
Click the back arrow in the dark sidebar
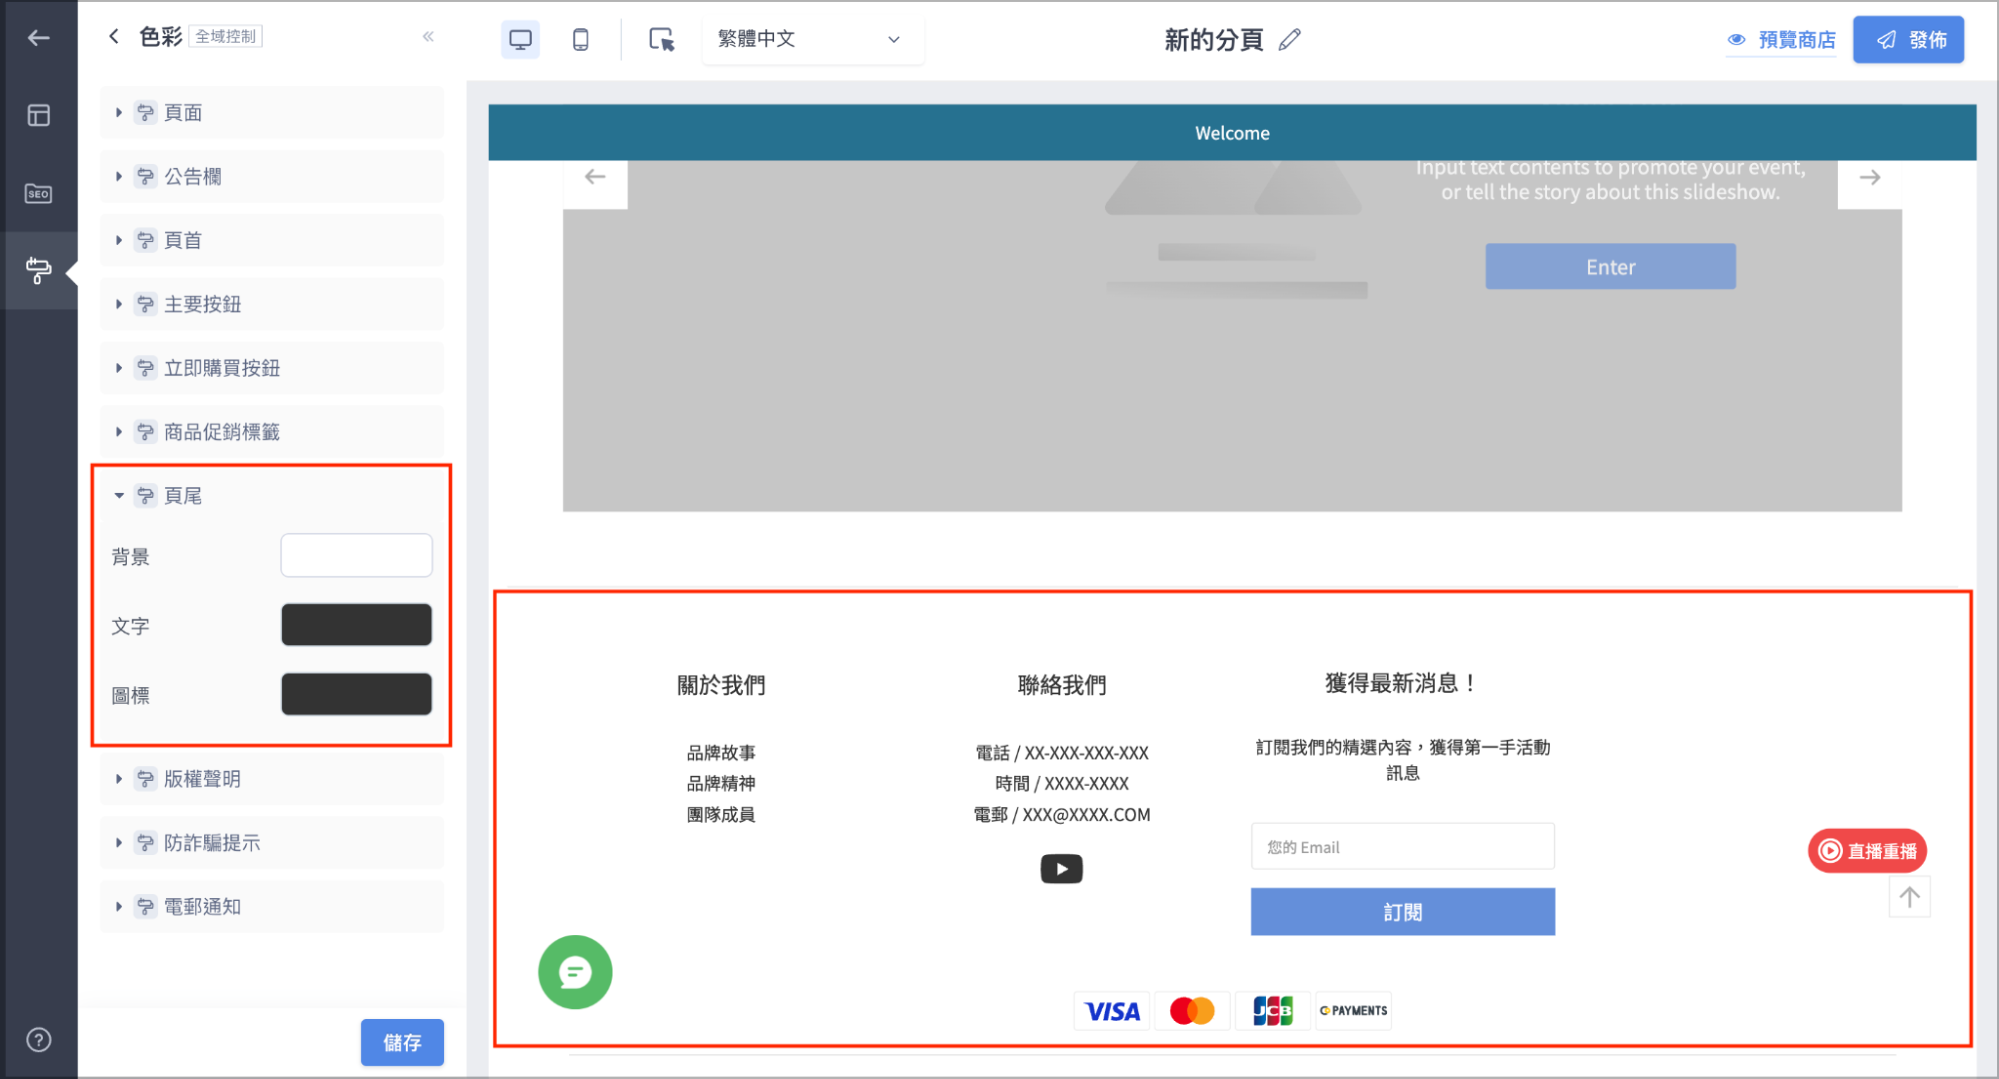38,38
